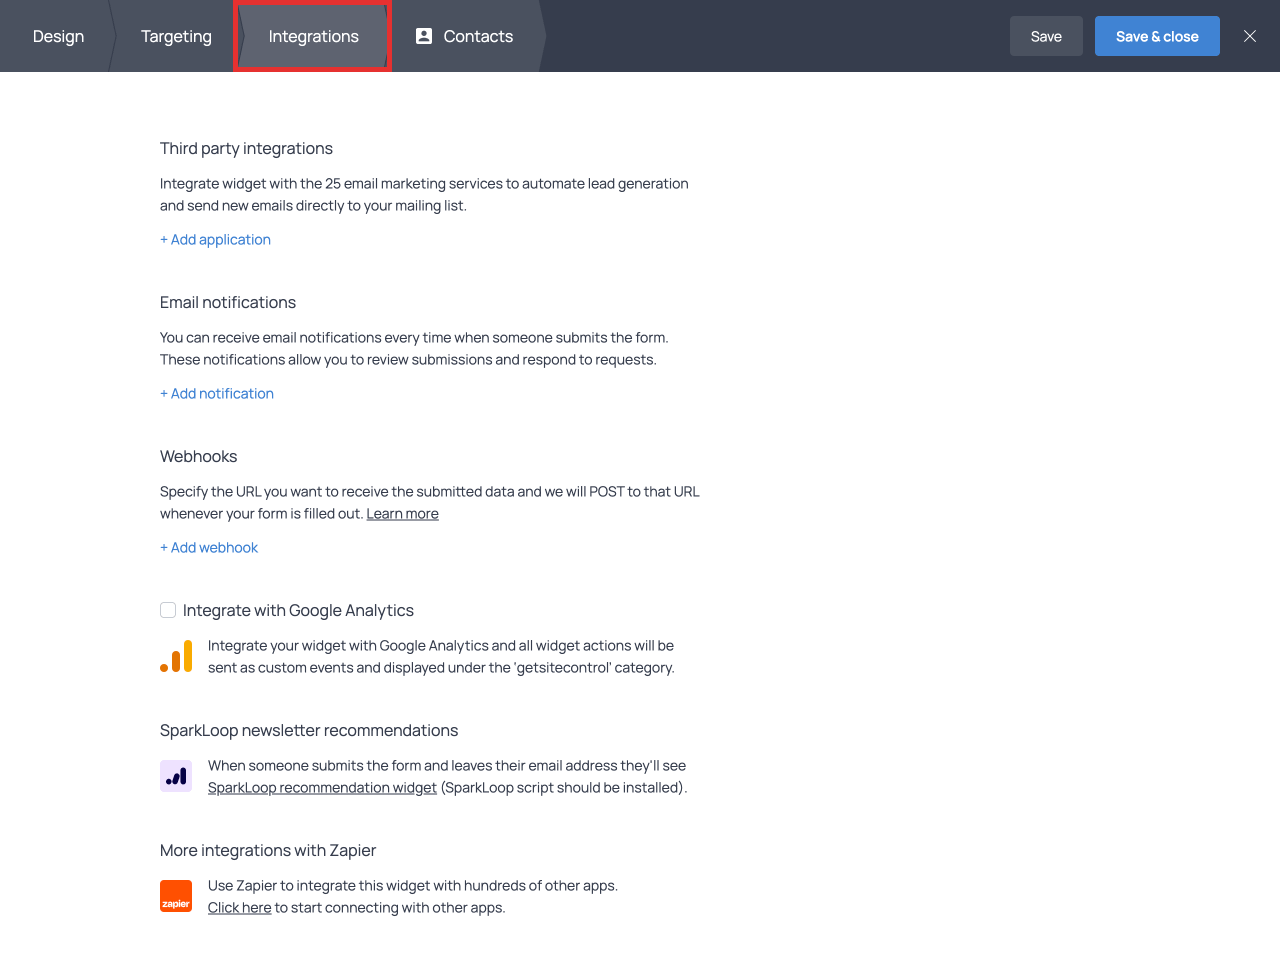This screenshot has width=1280, height=960.
Task: Click the Add webhook link
Action: pos(209,548)
